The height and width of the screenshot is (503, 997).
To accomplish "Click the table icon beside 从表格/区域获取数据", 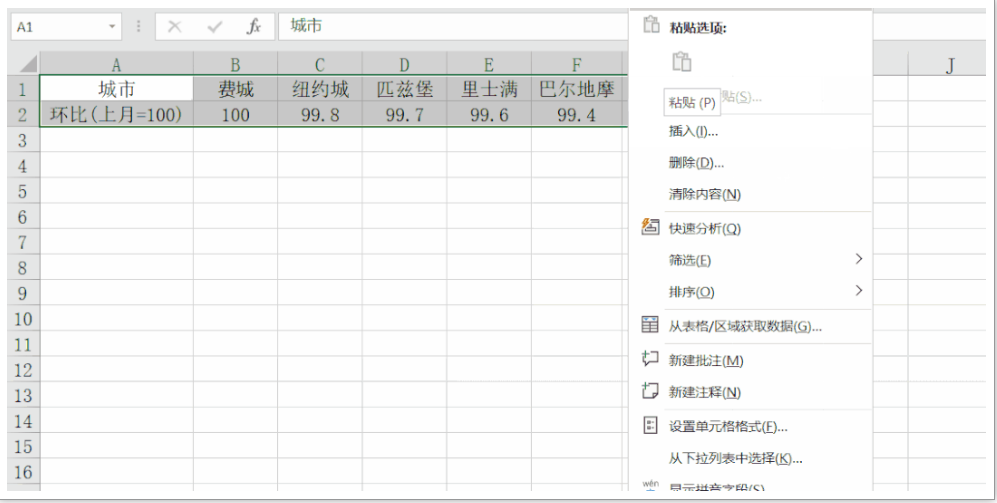I will 650,325.
